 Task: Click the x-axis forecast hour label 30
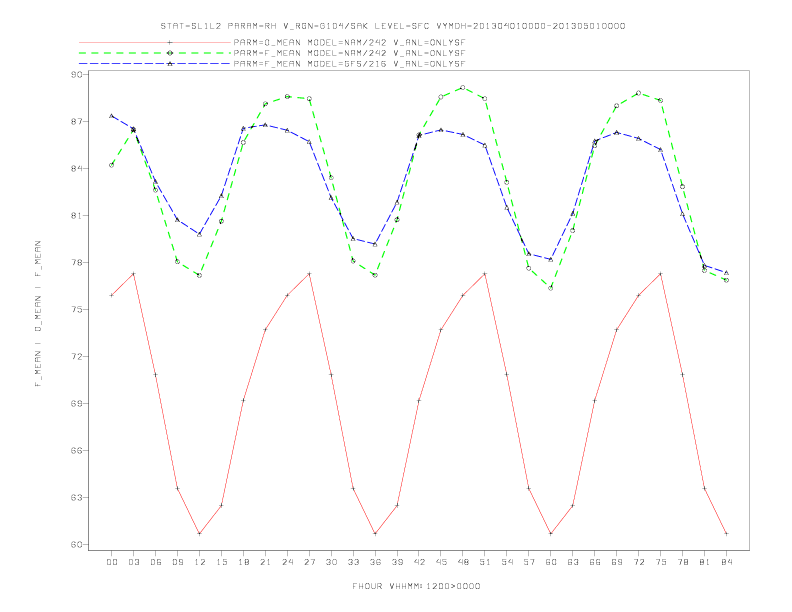point(331,562)
